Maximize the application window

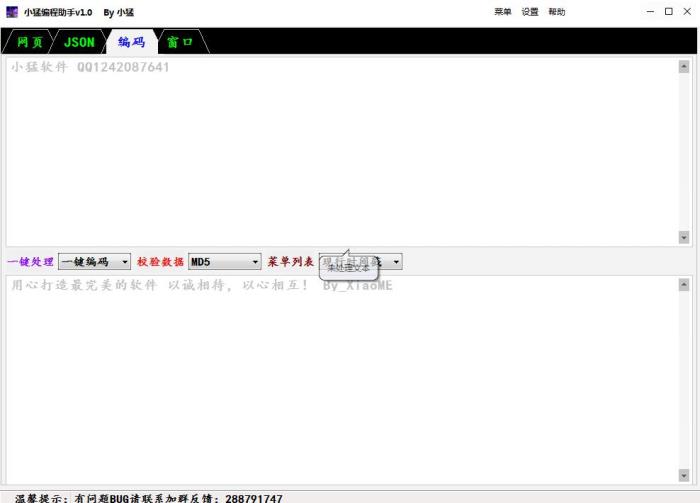669,12
